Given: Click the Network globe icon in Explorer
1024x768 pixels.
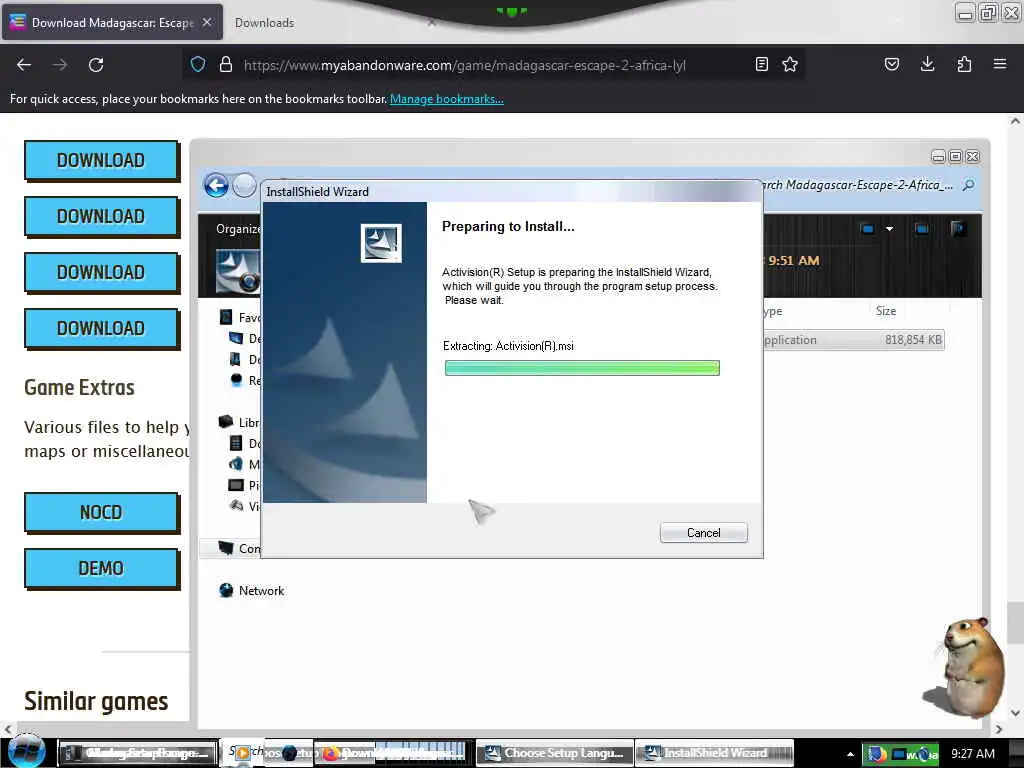Looking at the screenshot, I should click(226, 590).
